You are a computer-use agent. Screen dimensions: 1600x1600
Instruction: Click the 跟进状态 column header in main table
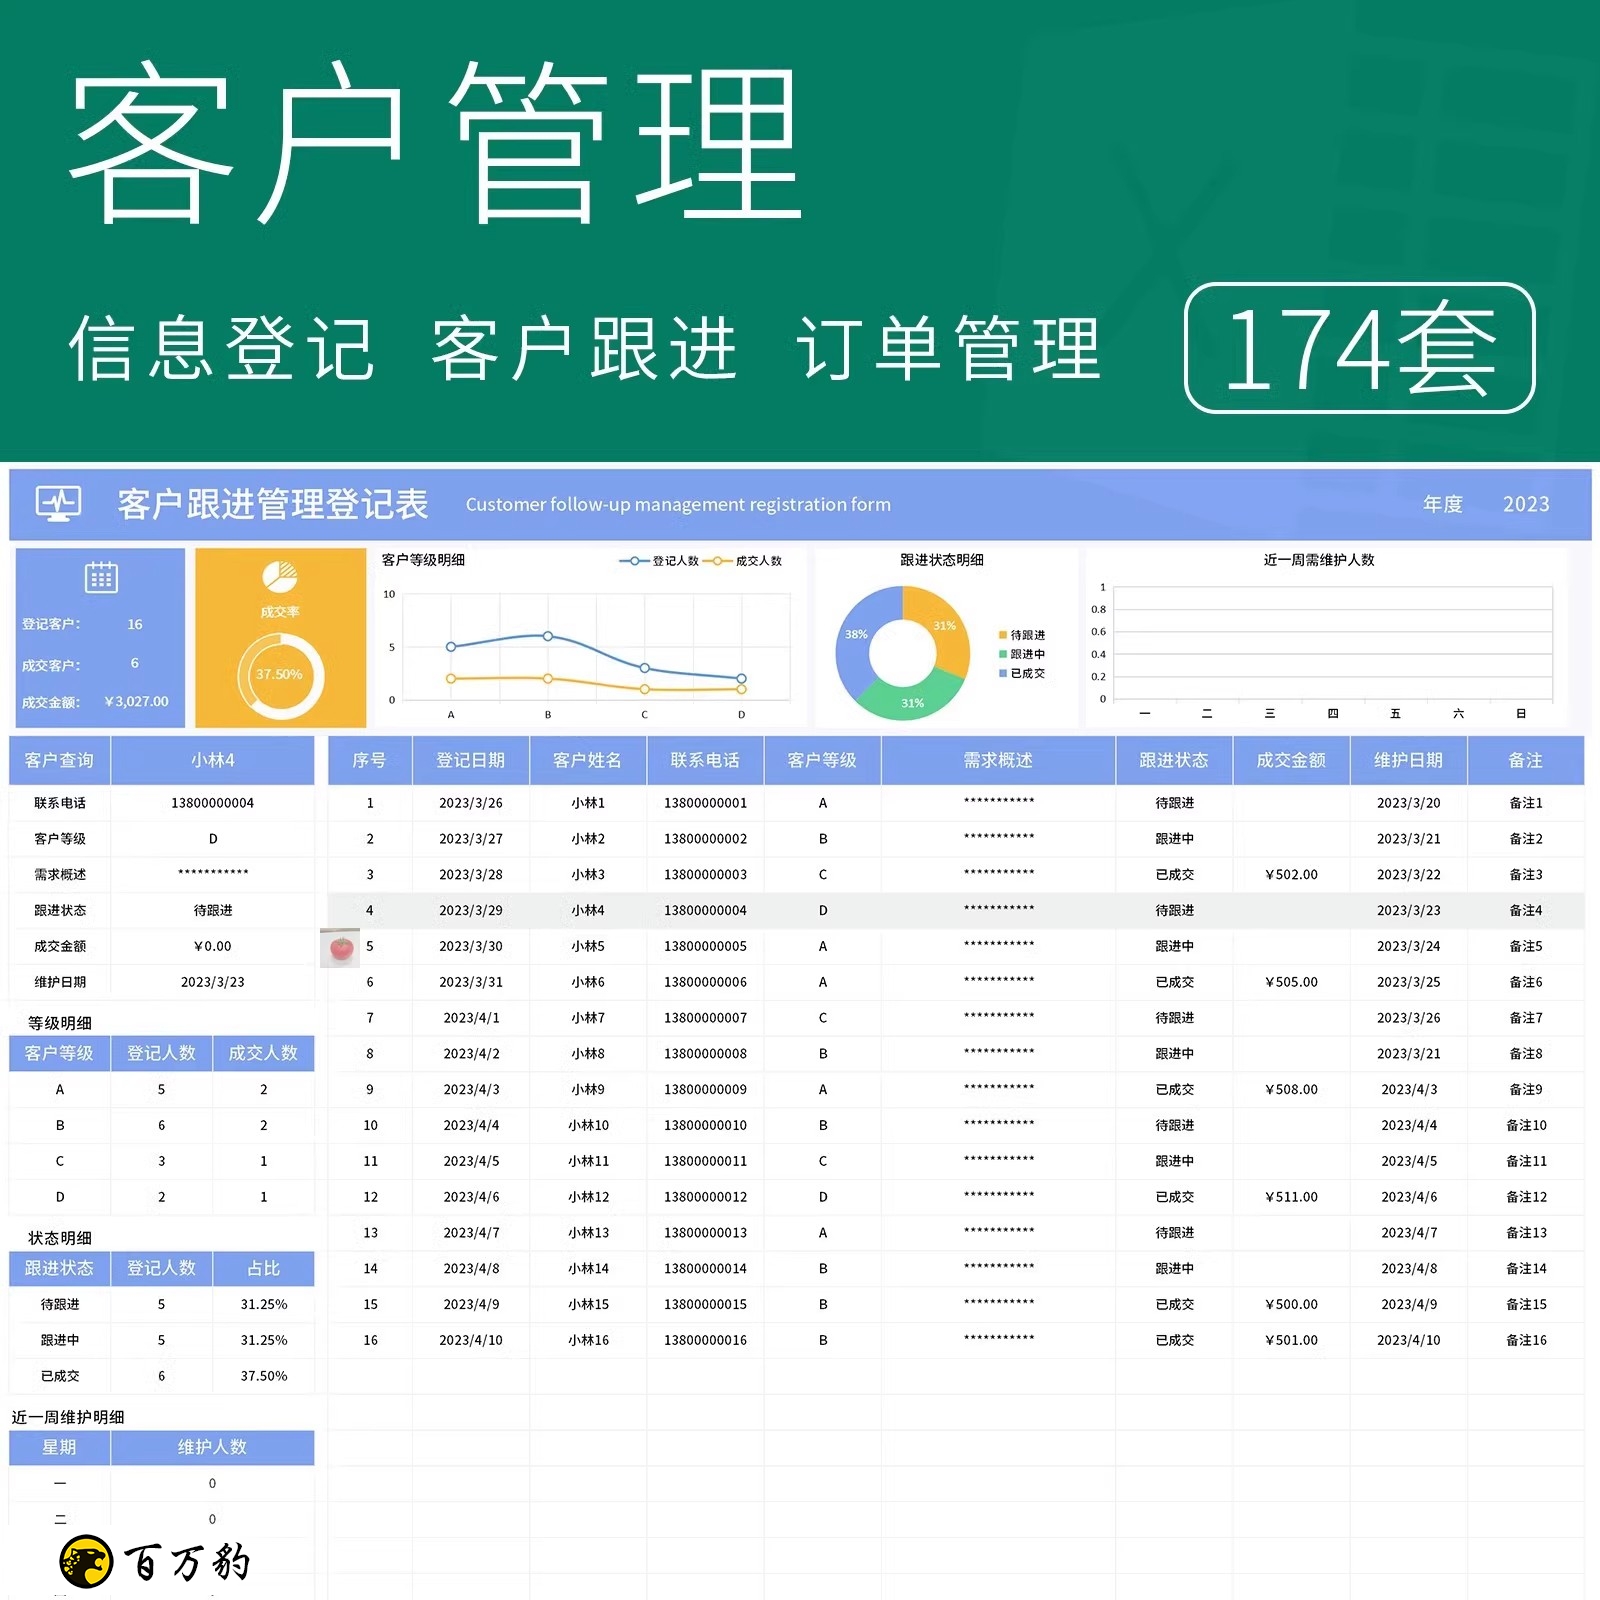[x=1173, y=761]
